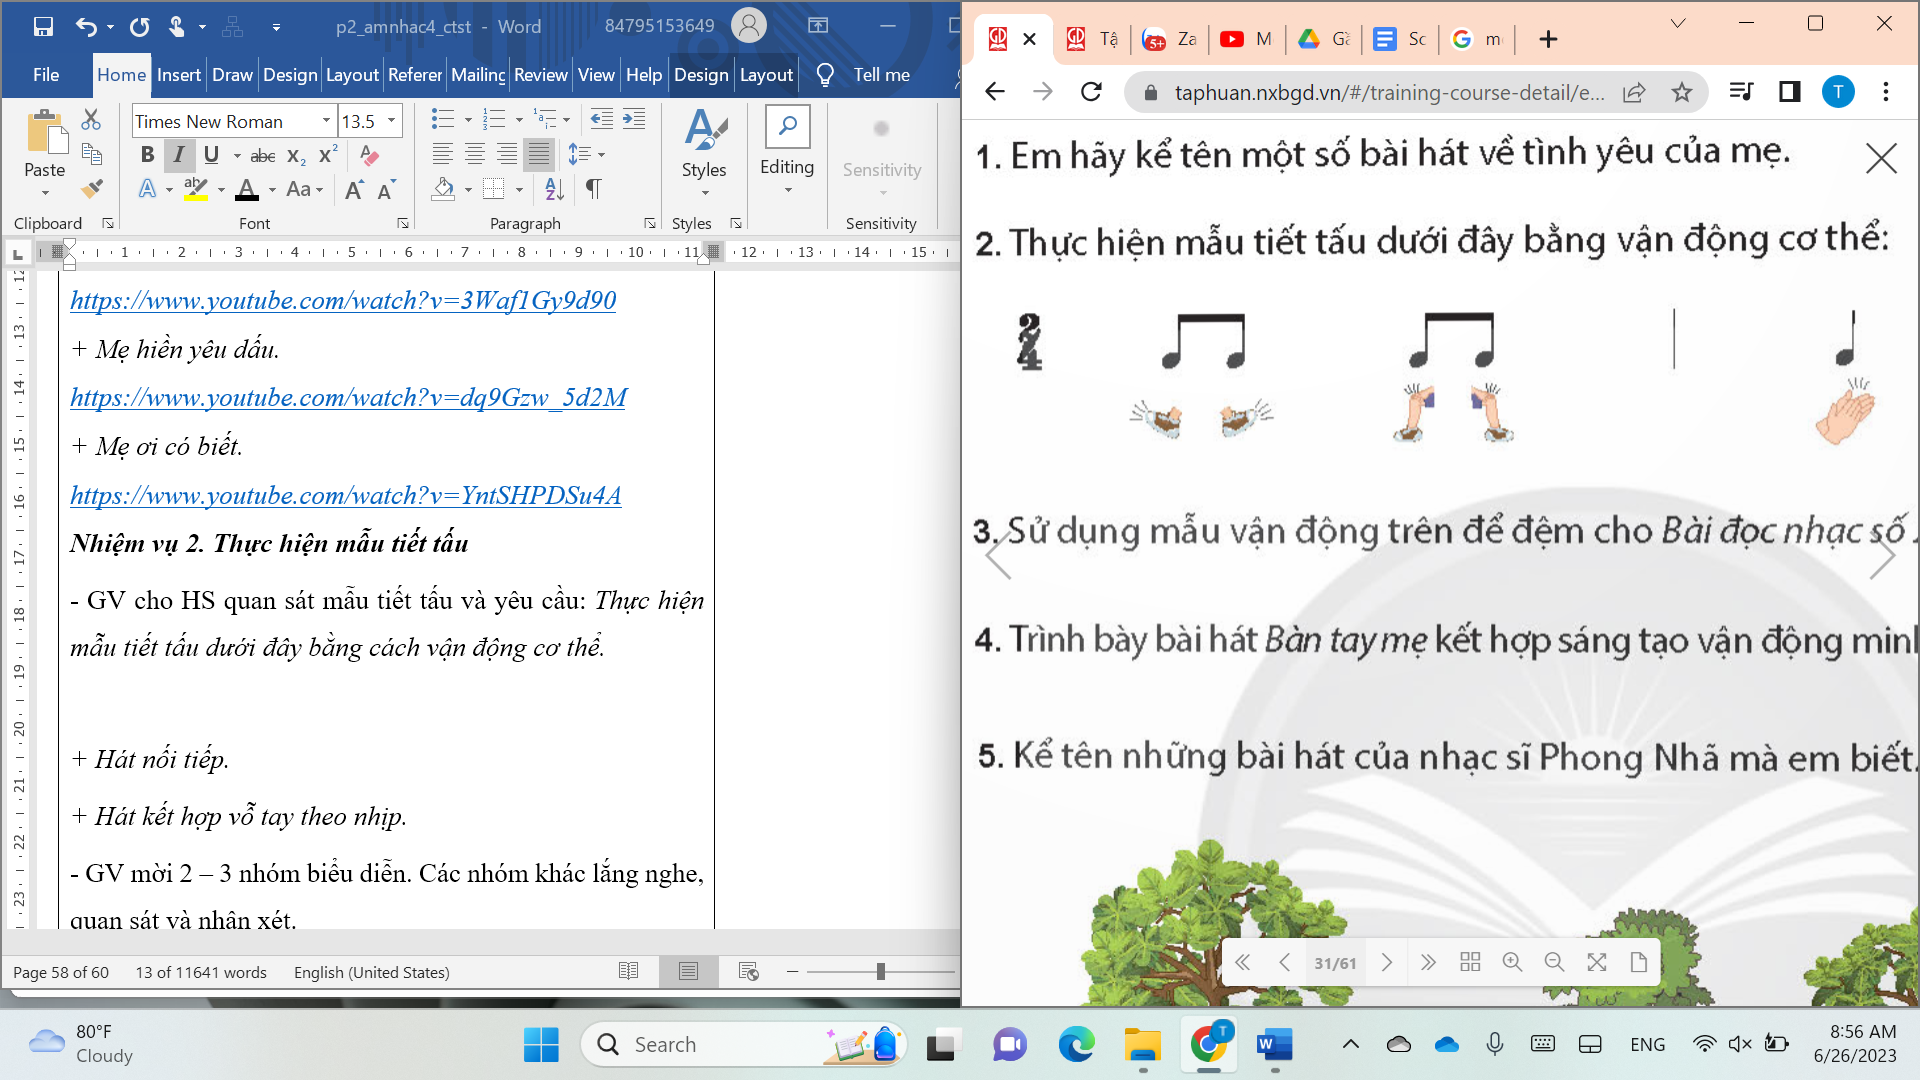The image size is (1920, 1080).
Task: Open the Review ribbon tab
Action: click(x=541, y=75)
